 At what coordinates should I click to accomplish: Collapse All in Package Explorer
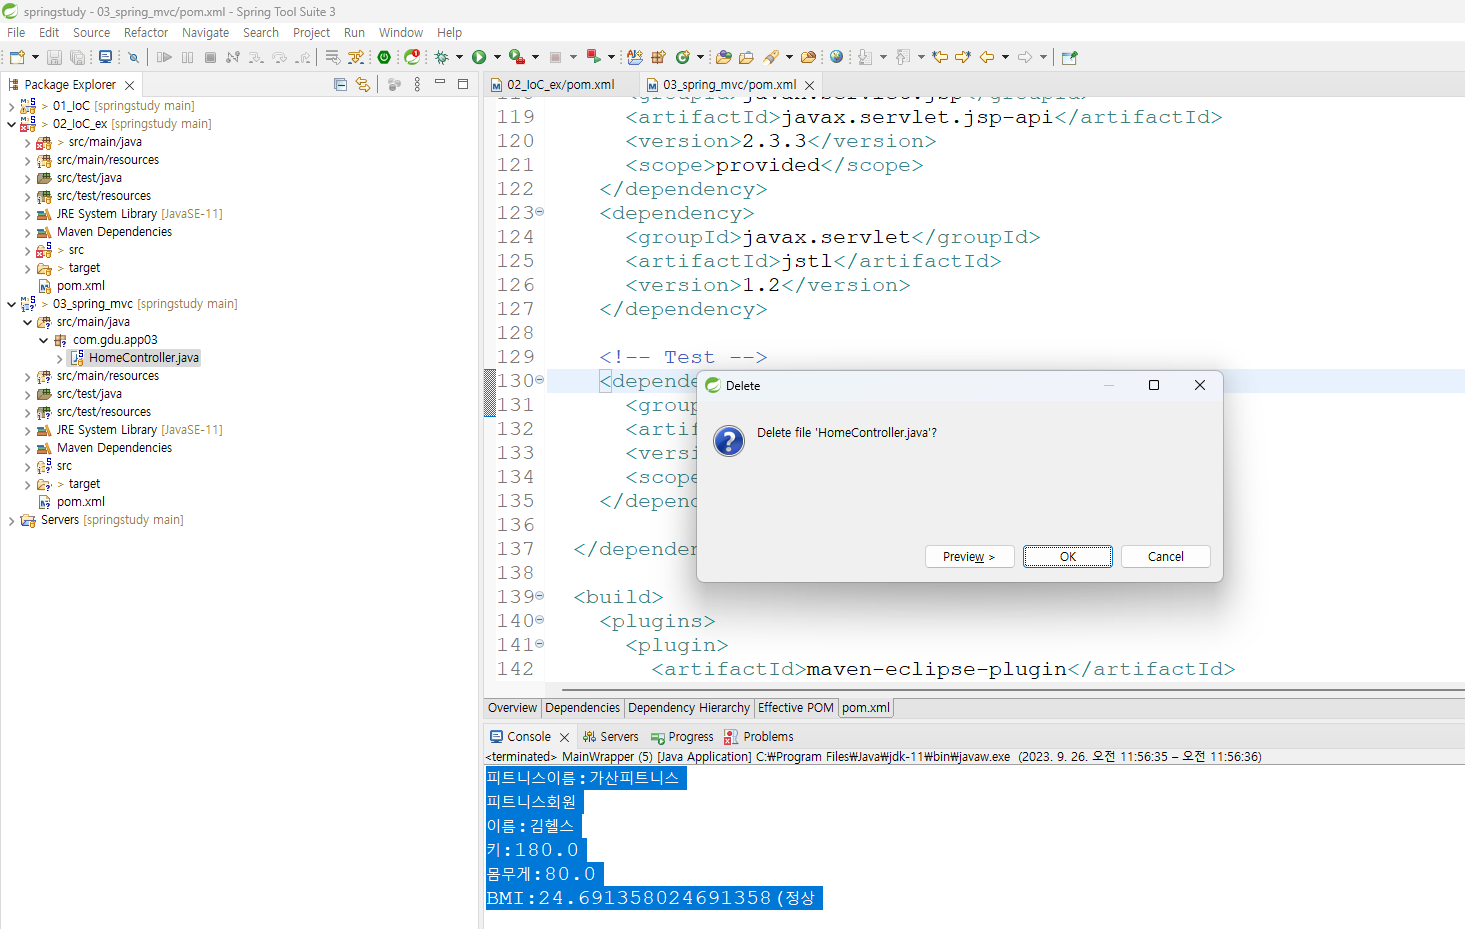coord(340,85)
